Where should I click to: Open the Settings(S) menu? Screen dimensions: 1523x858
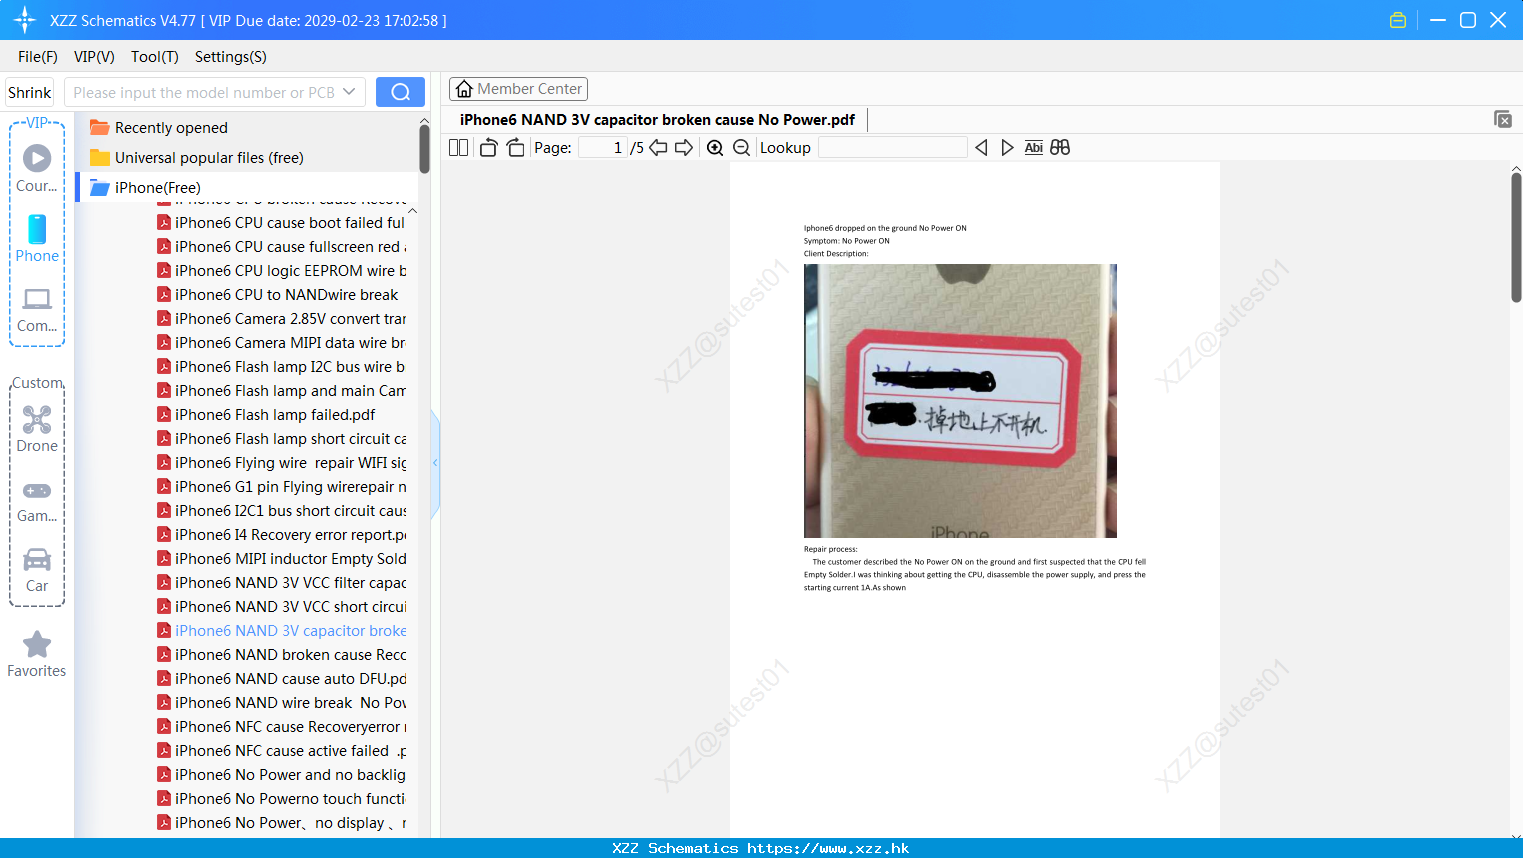click(x=231, y=57)
